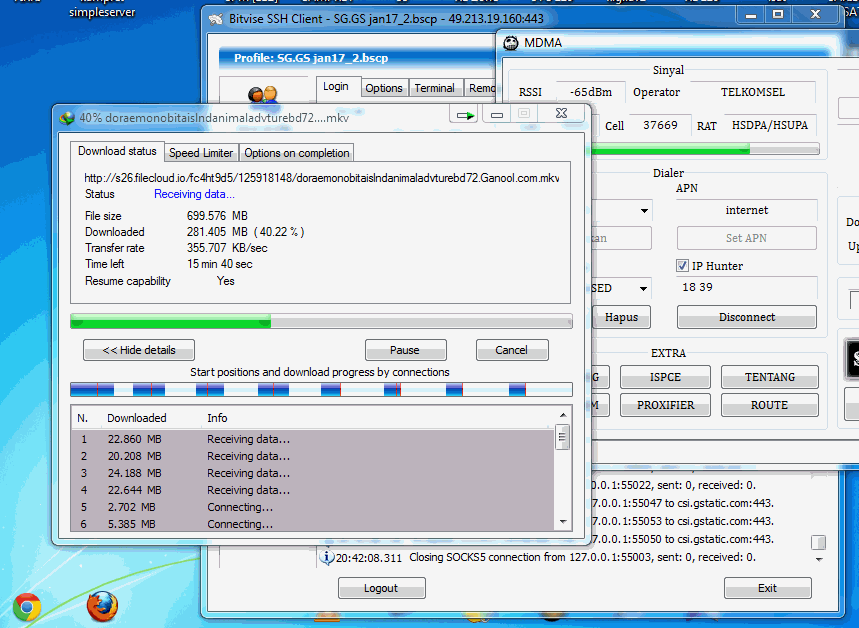Image resolution: width=859 pixels, height=628 pixels.
Task: Select connection row 4 with 22.644 MB
Action: 313,490
